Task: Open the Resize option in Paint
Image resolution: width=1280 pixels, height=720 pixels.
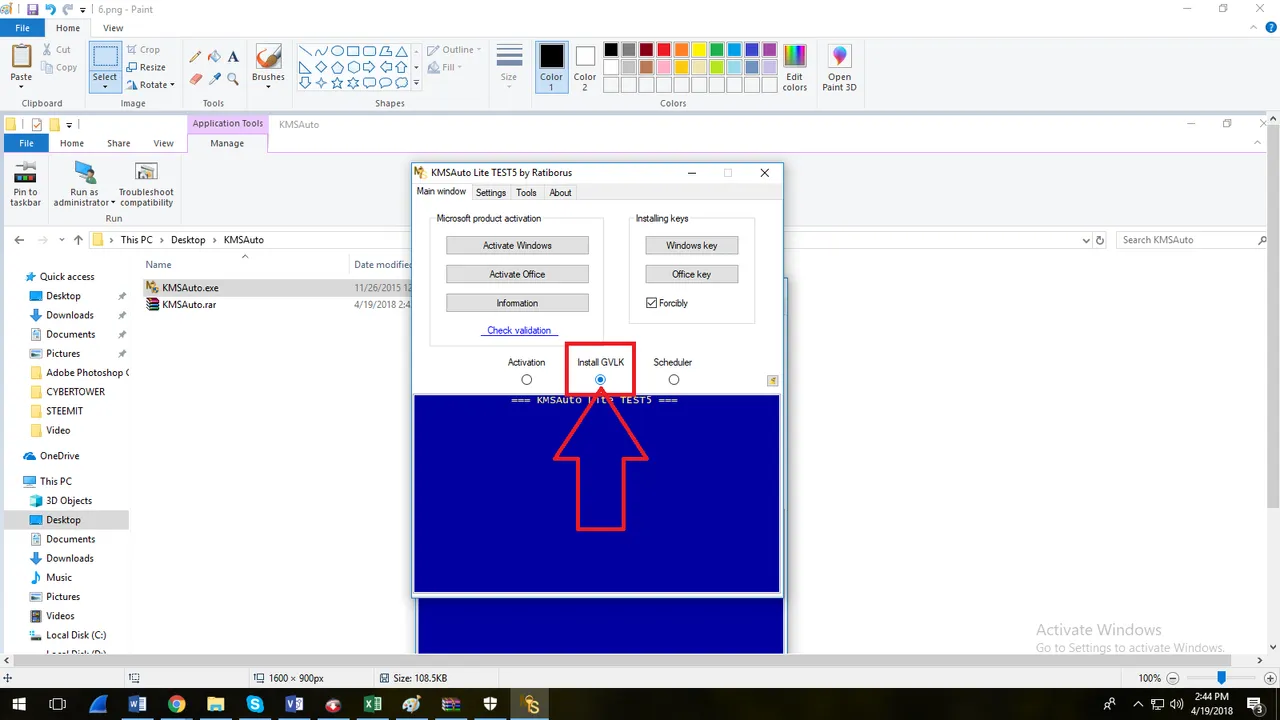Action: point(146,67)
